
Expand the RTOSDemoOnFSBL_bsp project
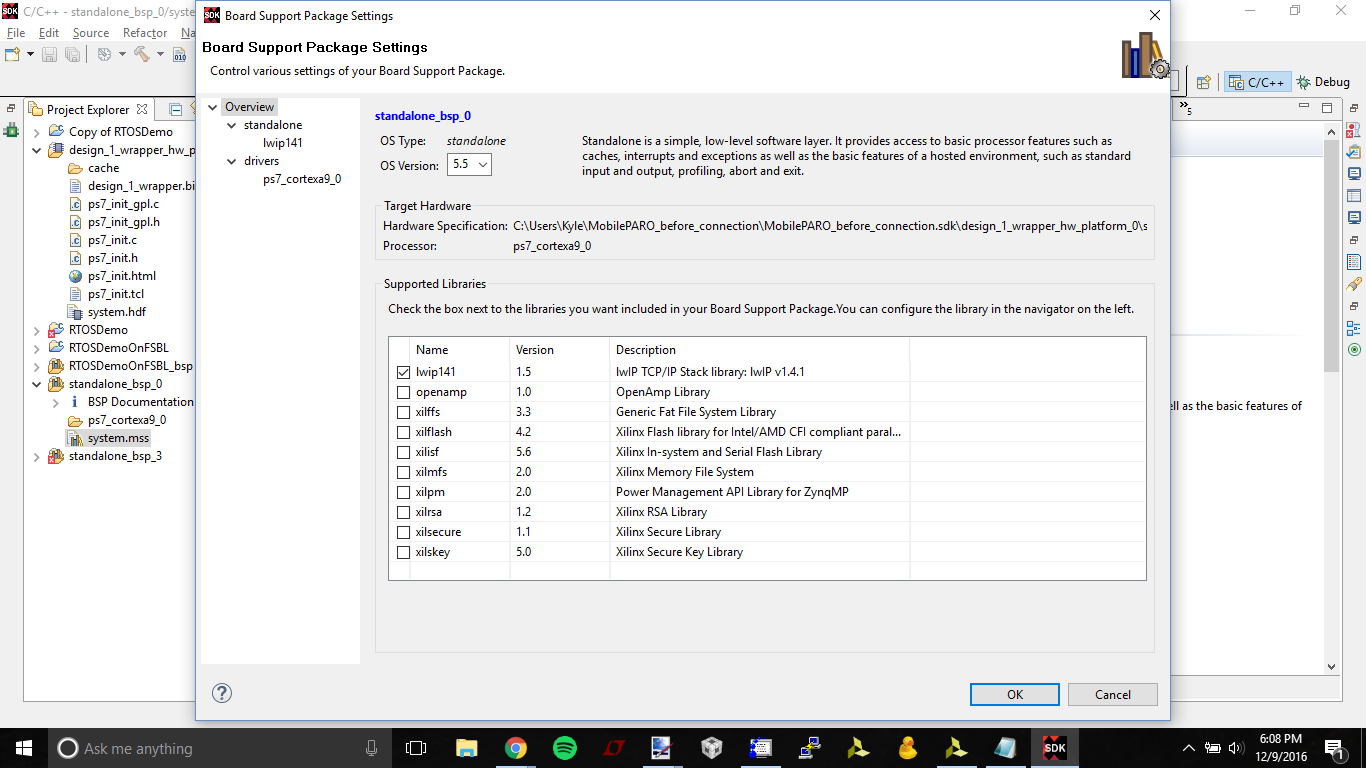[x=37, y=366]
